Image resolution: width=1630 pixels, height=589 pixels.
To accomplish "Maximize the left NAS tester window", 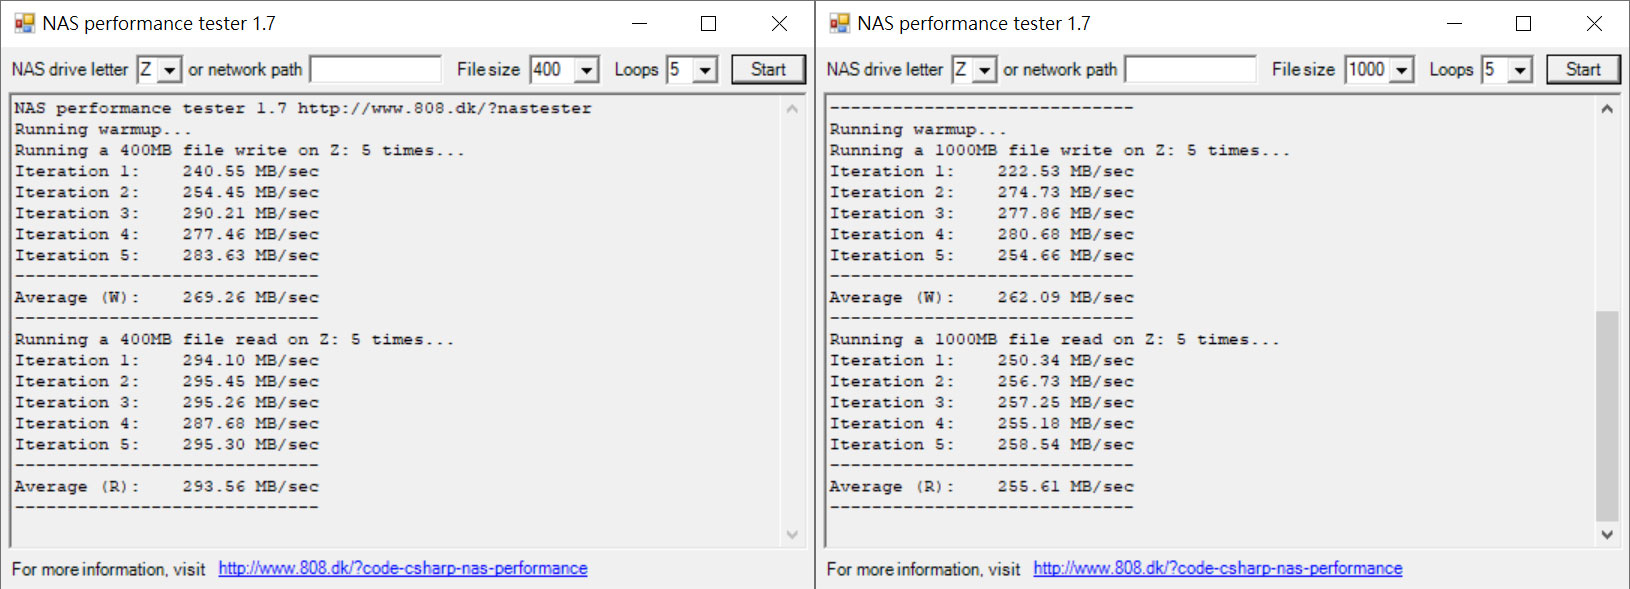I will pyautogui.click(x=708, y=23).
